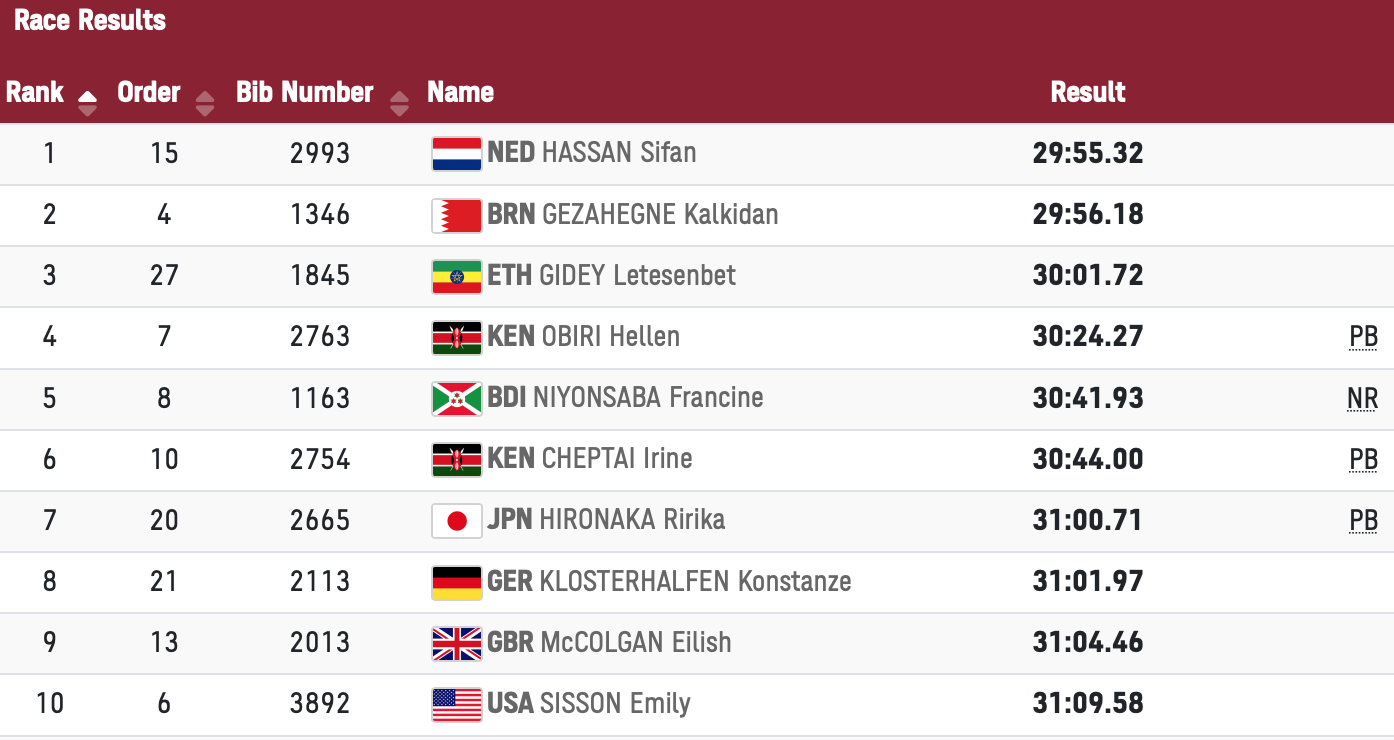Click the Burundi flag icon
This screenshot has width=1394, height=740.
click(x=456, y=398)
